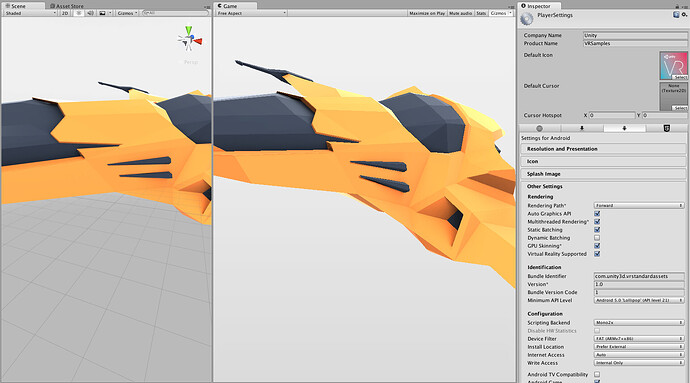Select the Web Player globe platform tab
The width and height of the screenshot is (690, 383).
(x=540, y=128)
